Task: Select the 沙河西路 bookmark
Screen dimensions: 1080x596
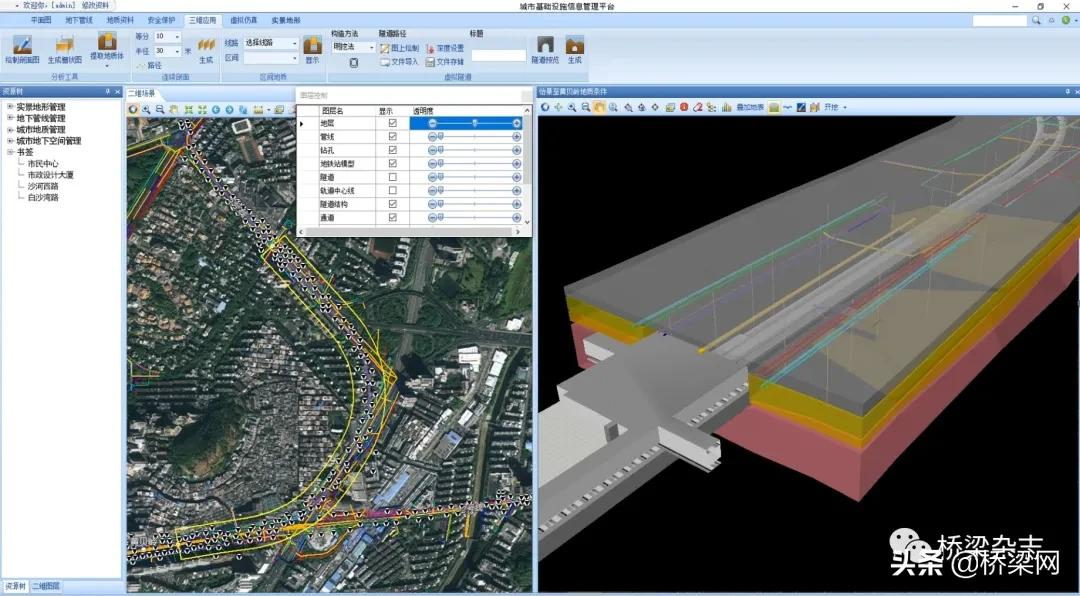Action: (x=43, y=186)
